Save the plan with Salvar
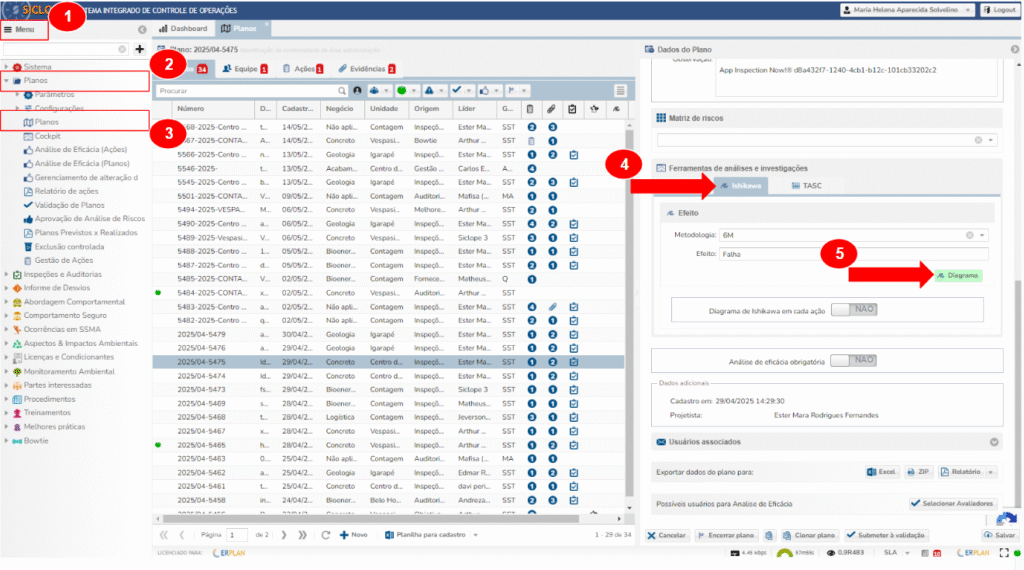 coord(999,535)
